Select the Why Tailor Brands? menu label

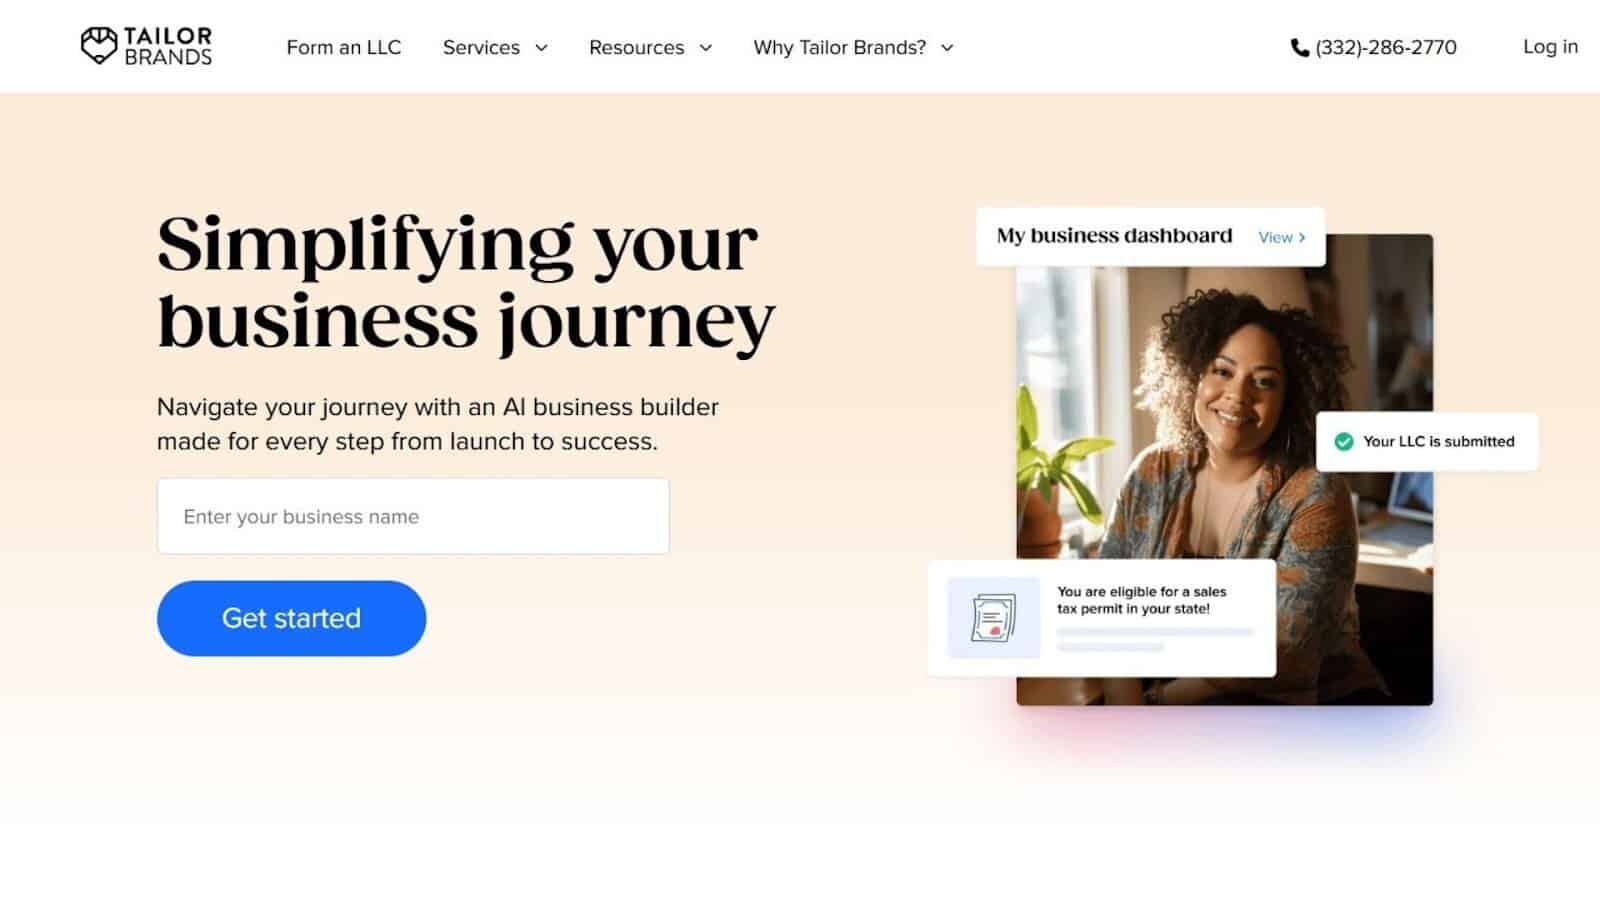[840, 47]
